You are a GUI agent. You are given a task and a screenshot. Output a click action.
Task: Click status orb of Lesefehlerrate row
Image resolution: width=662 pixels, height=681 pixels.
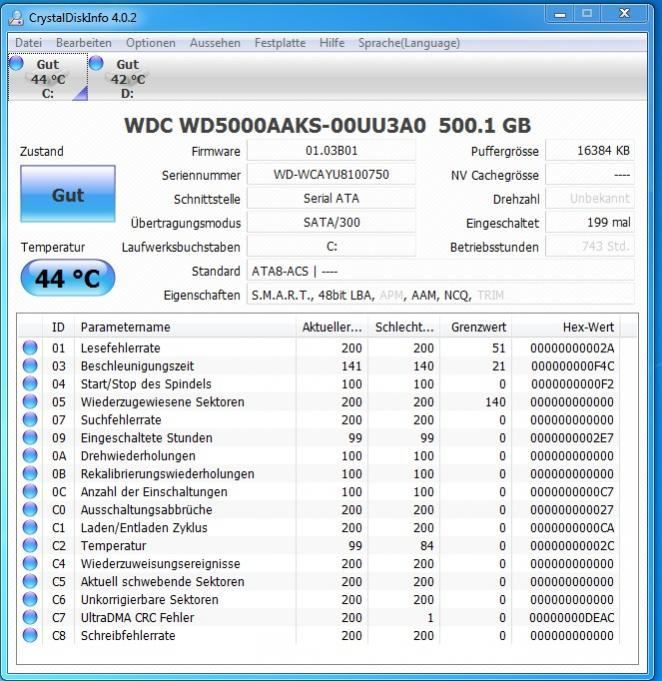click(x=30, y=347)
